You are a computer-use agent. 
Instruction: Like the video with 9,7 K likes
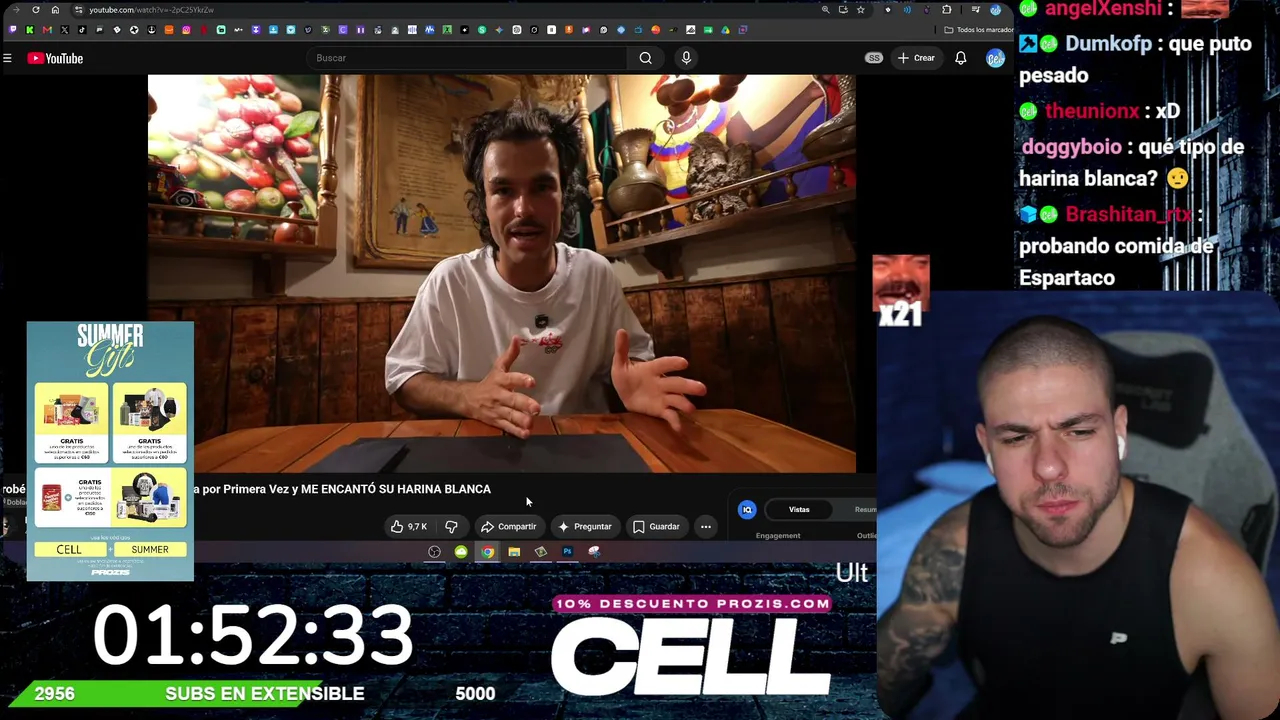tap(409, 527)
